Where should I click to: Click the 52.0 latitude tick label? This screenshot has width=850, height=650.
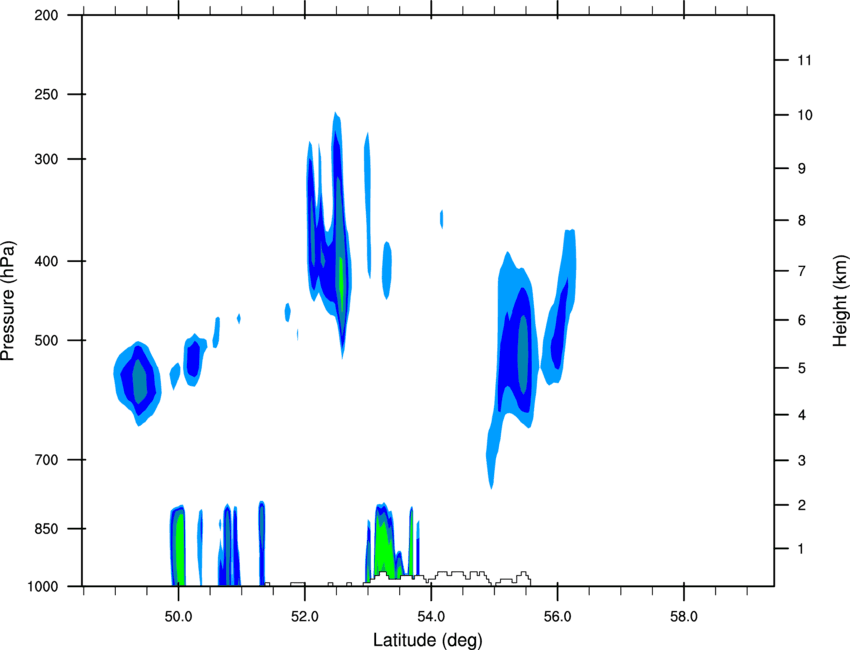305,617
